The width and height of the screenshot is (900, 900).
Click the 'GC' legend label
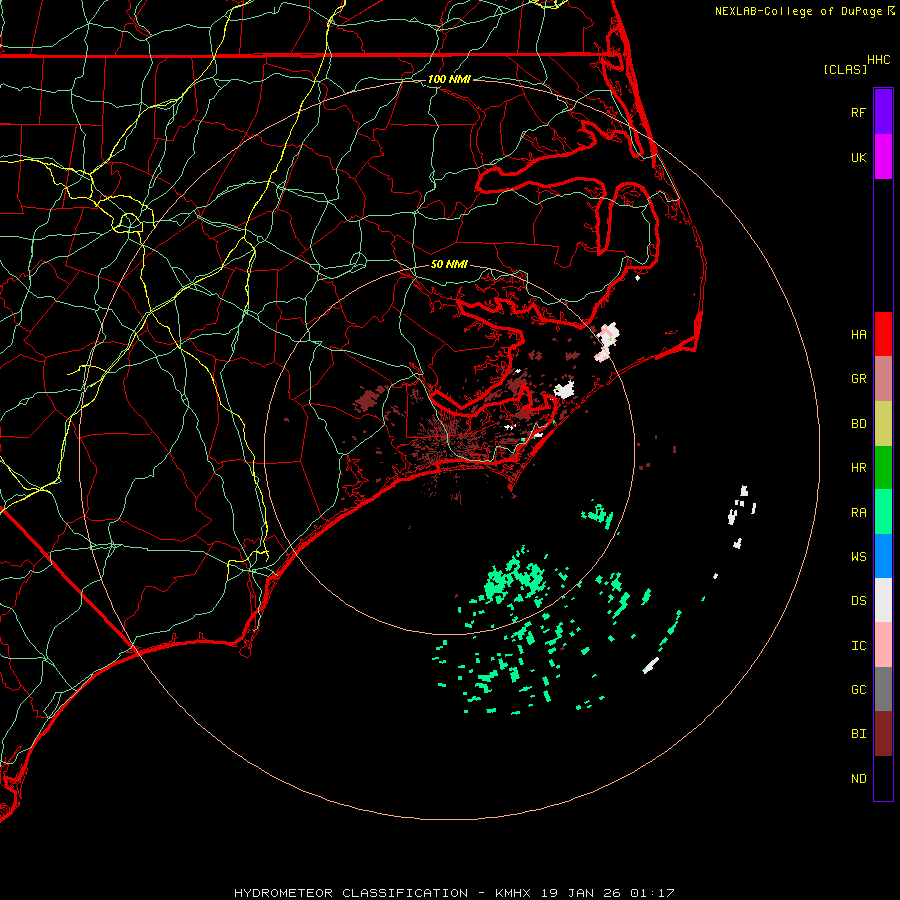tap(858, 690)
